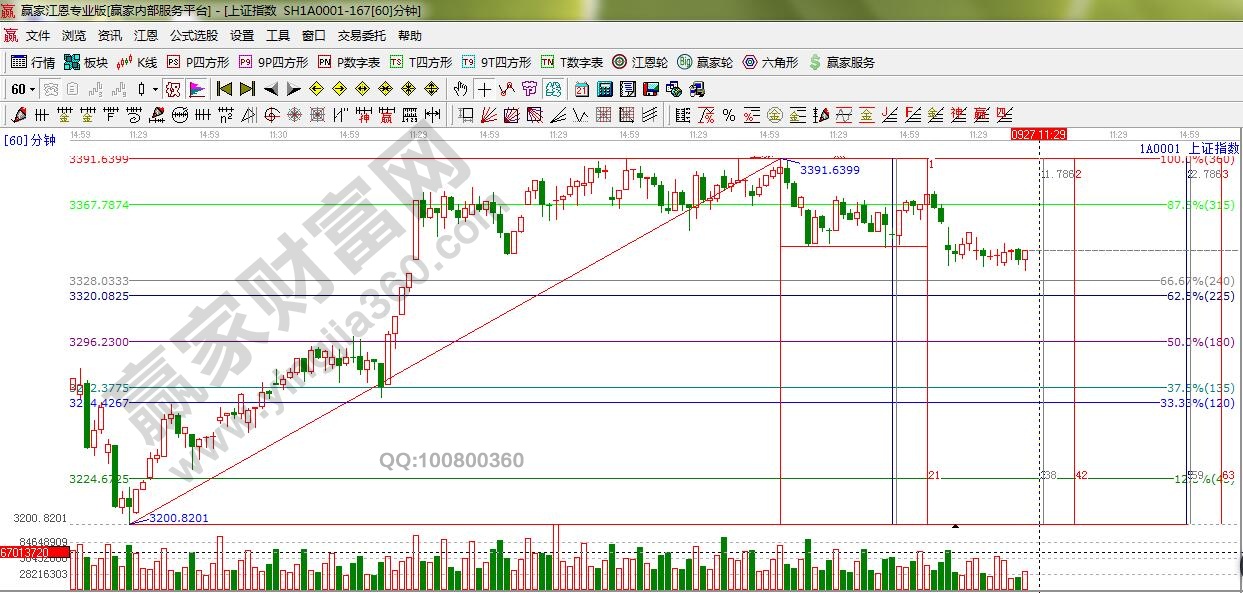1243x593 pixels.
Task: Open the K线 candlestick chart view
Action: point(137,62)
